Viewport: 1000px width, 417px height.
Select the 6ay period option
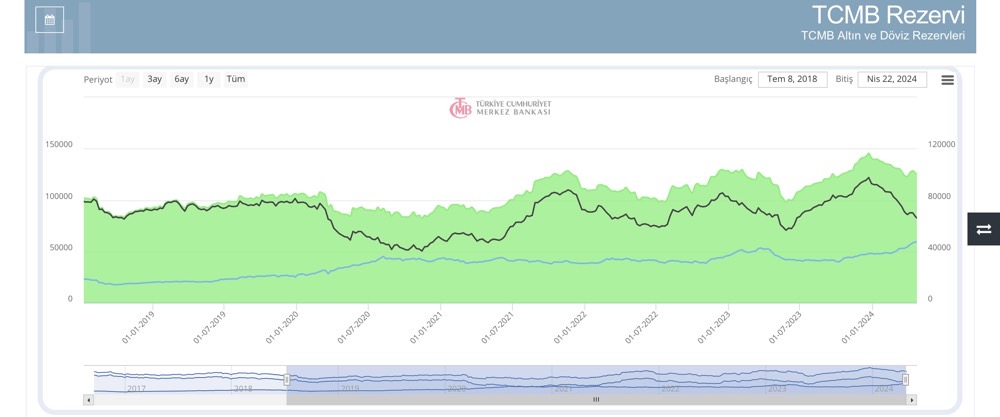point(181,79)
